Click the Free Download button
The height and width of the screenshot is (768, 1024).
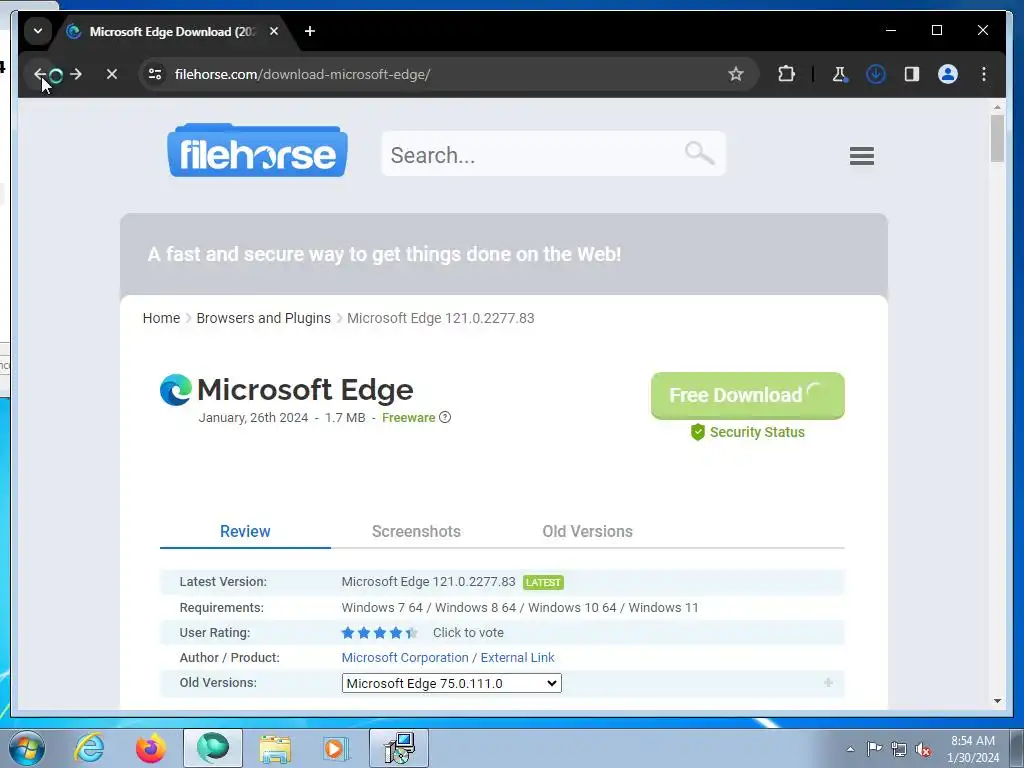[748, 396]
